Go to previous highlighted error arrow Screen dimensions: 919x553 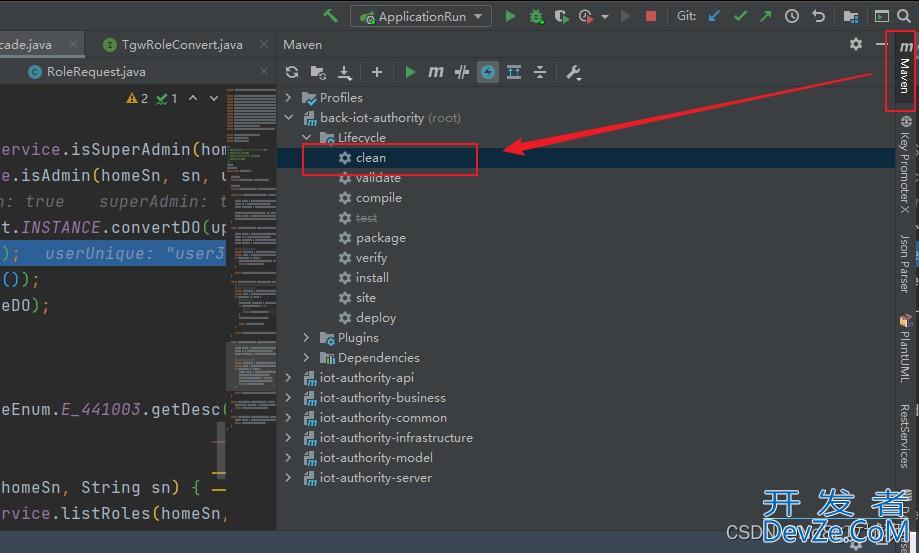[193, 98]
